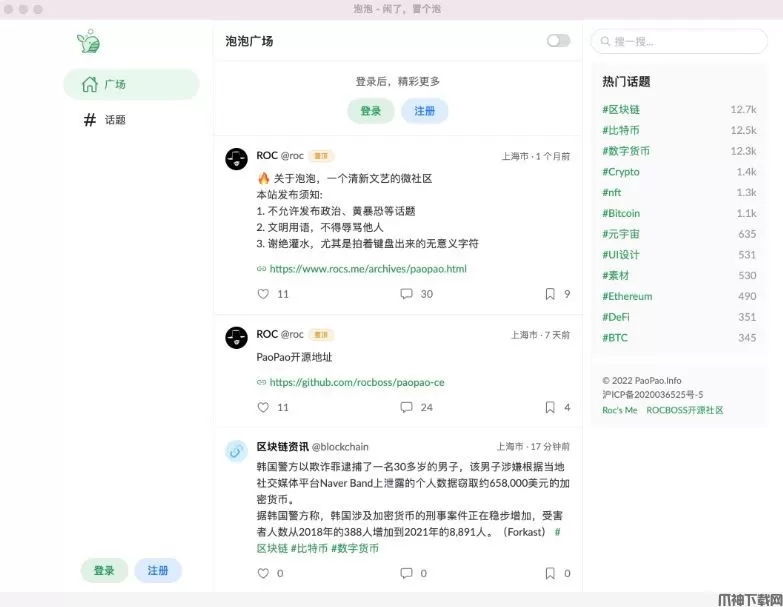This screenshot has width=783, height=607.
Task: Open hot topic #Ethereum
Action: [x=627, y=296]
